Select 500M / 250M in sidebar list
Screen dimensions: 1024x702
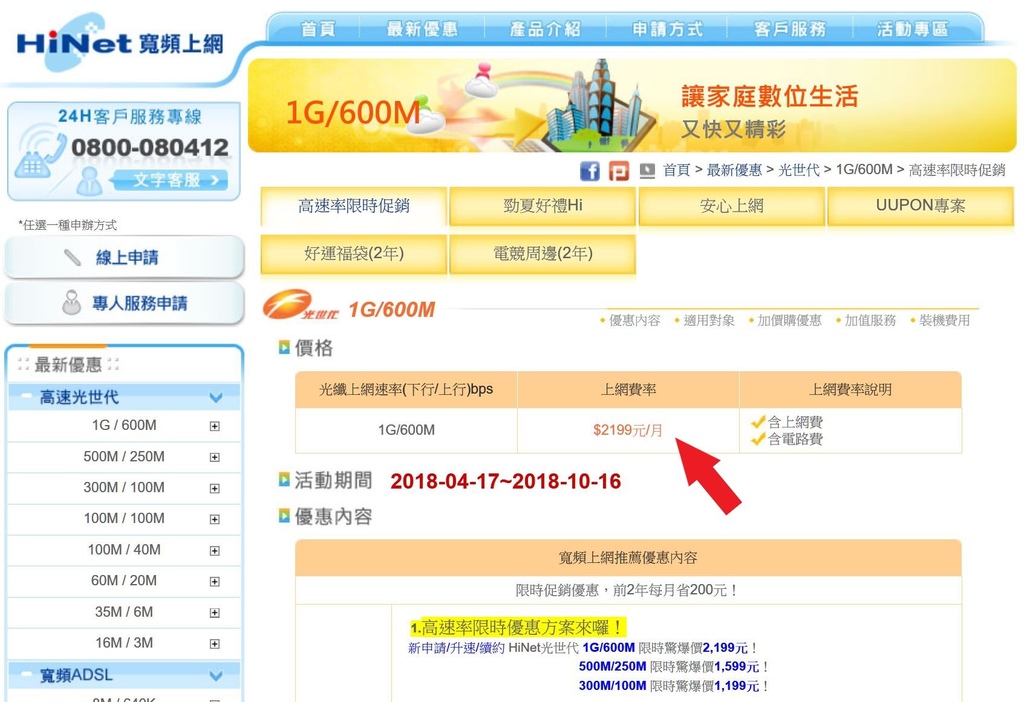(124, 457)
